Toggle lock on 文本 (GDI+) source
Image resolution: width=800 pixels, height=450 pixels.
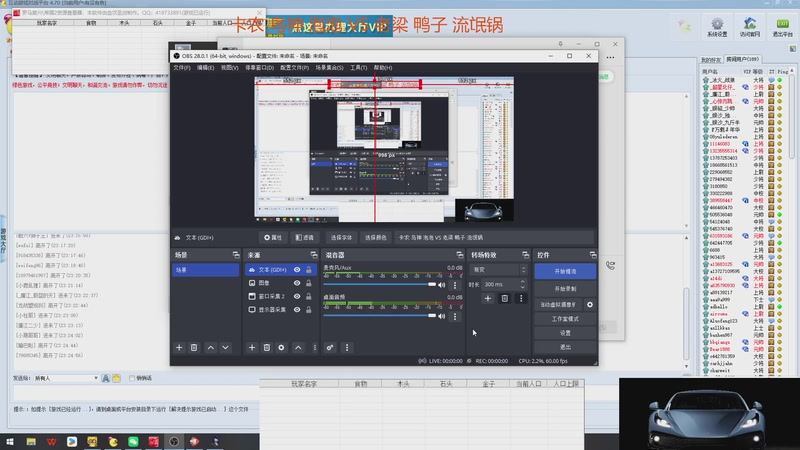pos(309,269)
